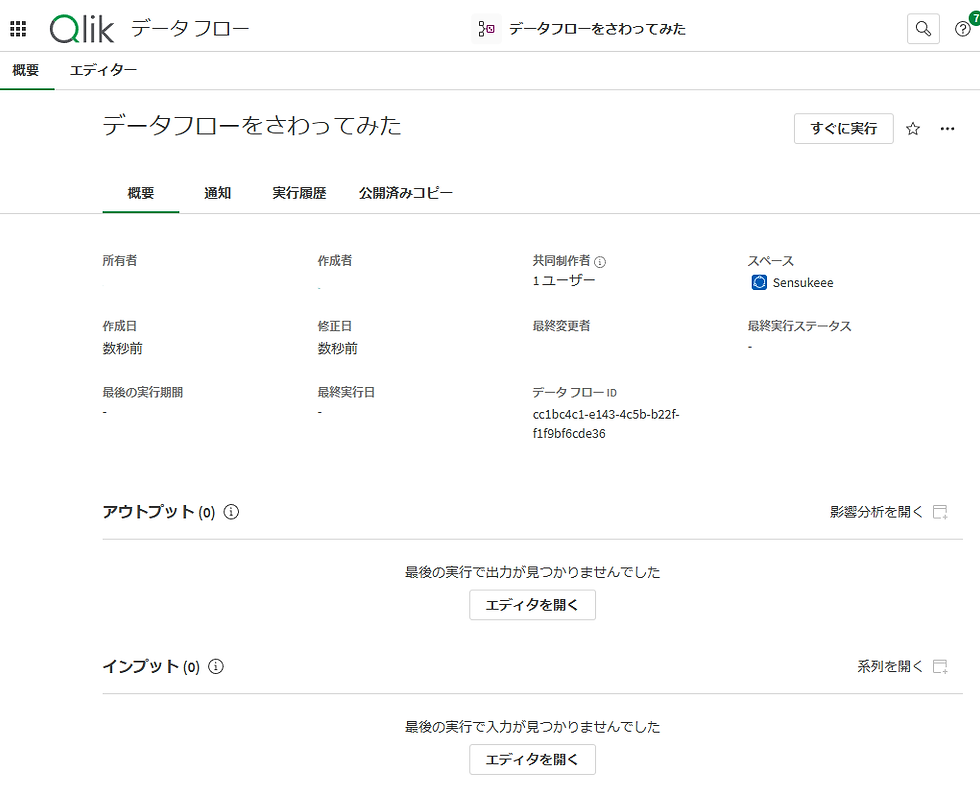
Task: Click 数秒前 under 作成日
Action: 122,349
